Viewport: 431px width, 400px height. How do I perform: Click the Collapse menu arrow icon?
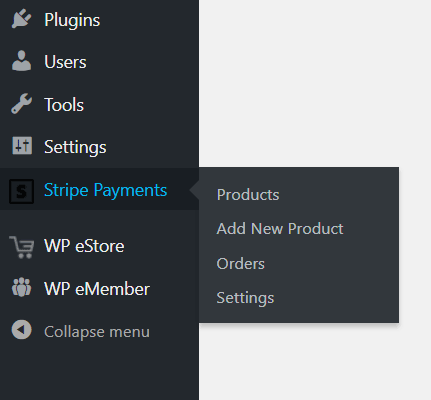point(22,330)
